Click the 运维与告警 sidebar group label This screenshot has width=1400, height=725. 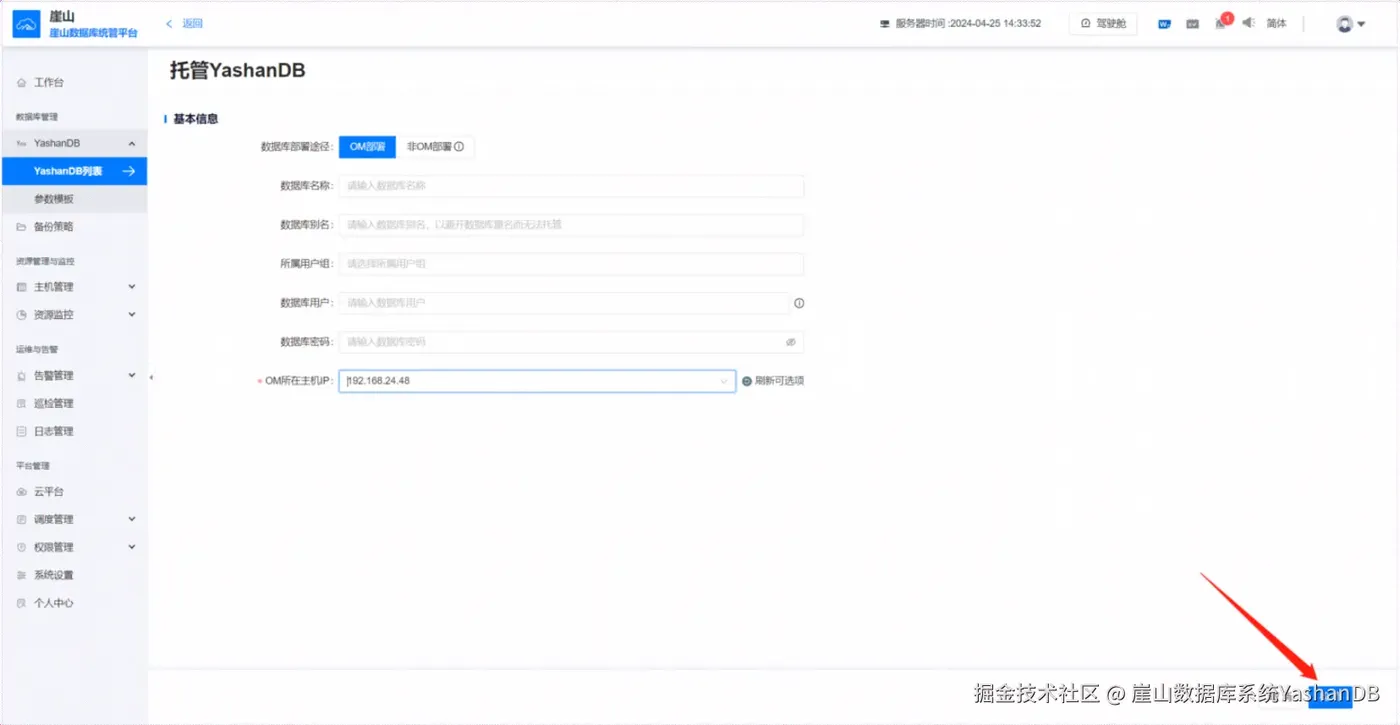point(37,350)
